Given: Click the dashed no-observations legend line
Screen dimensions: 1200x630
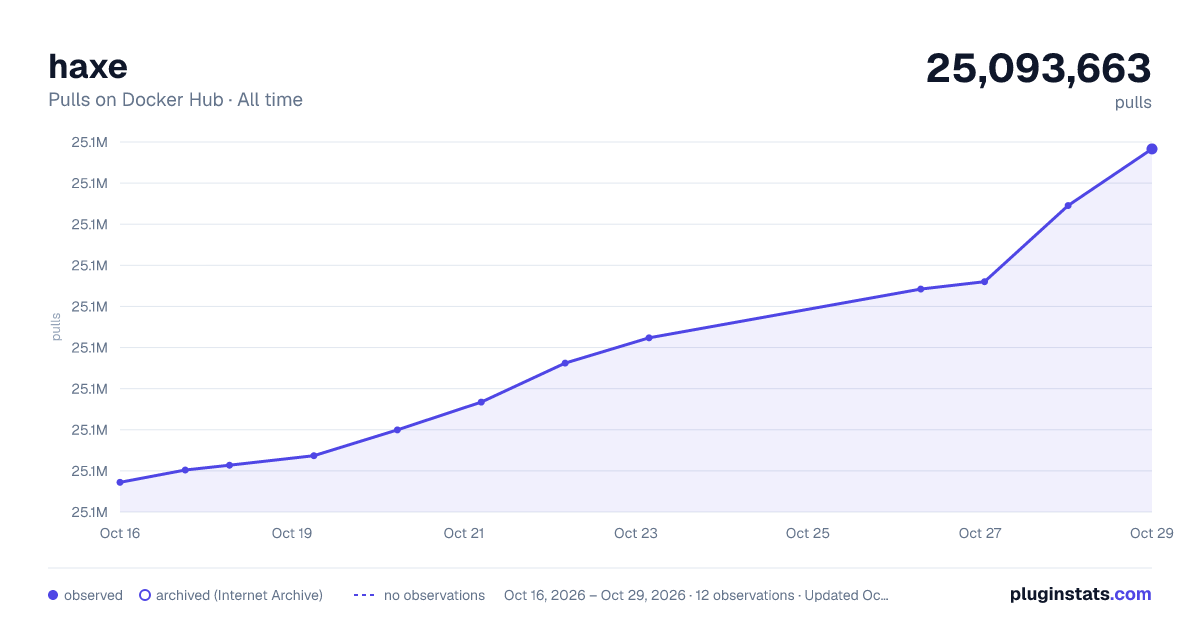Looking at the screenshot, I should point(364,595).
